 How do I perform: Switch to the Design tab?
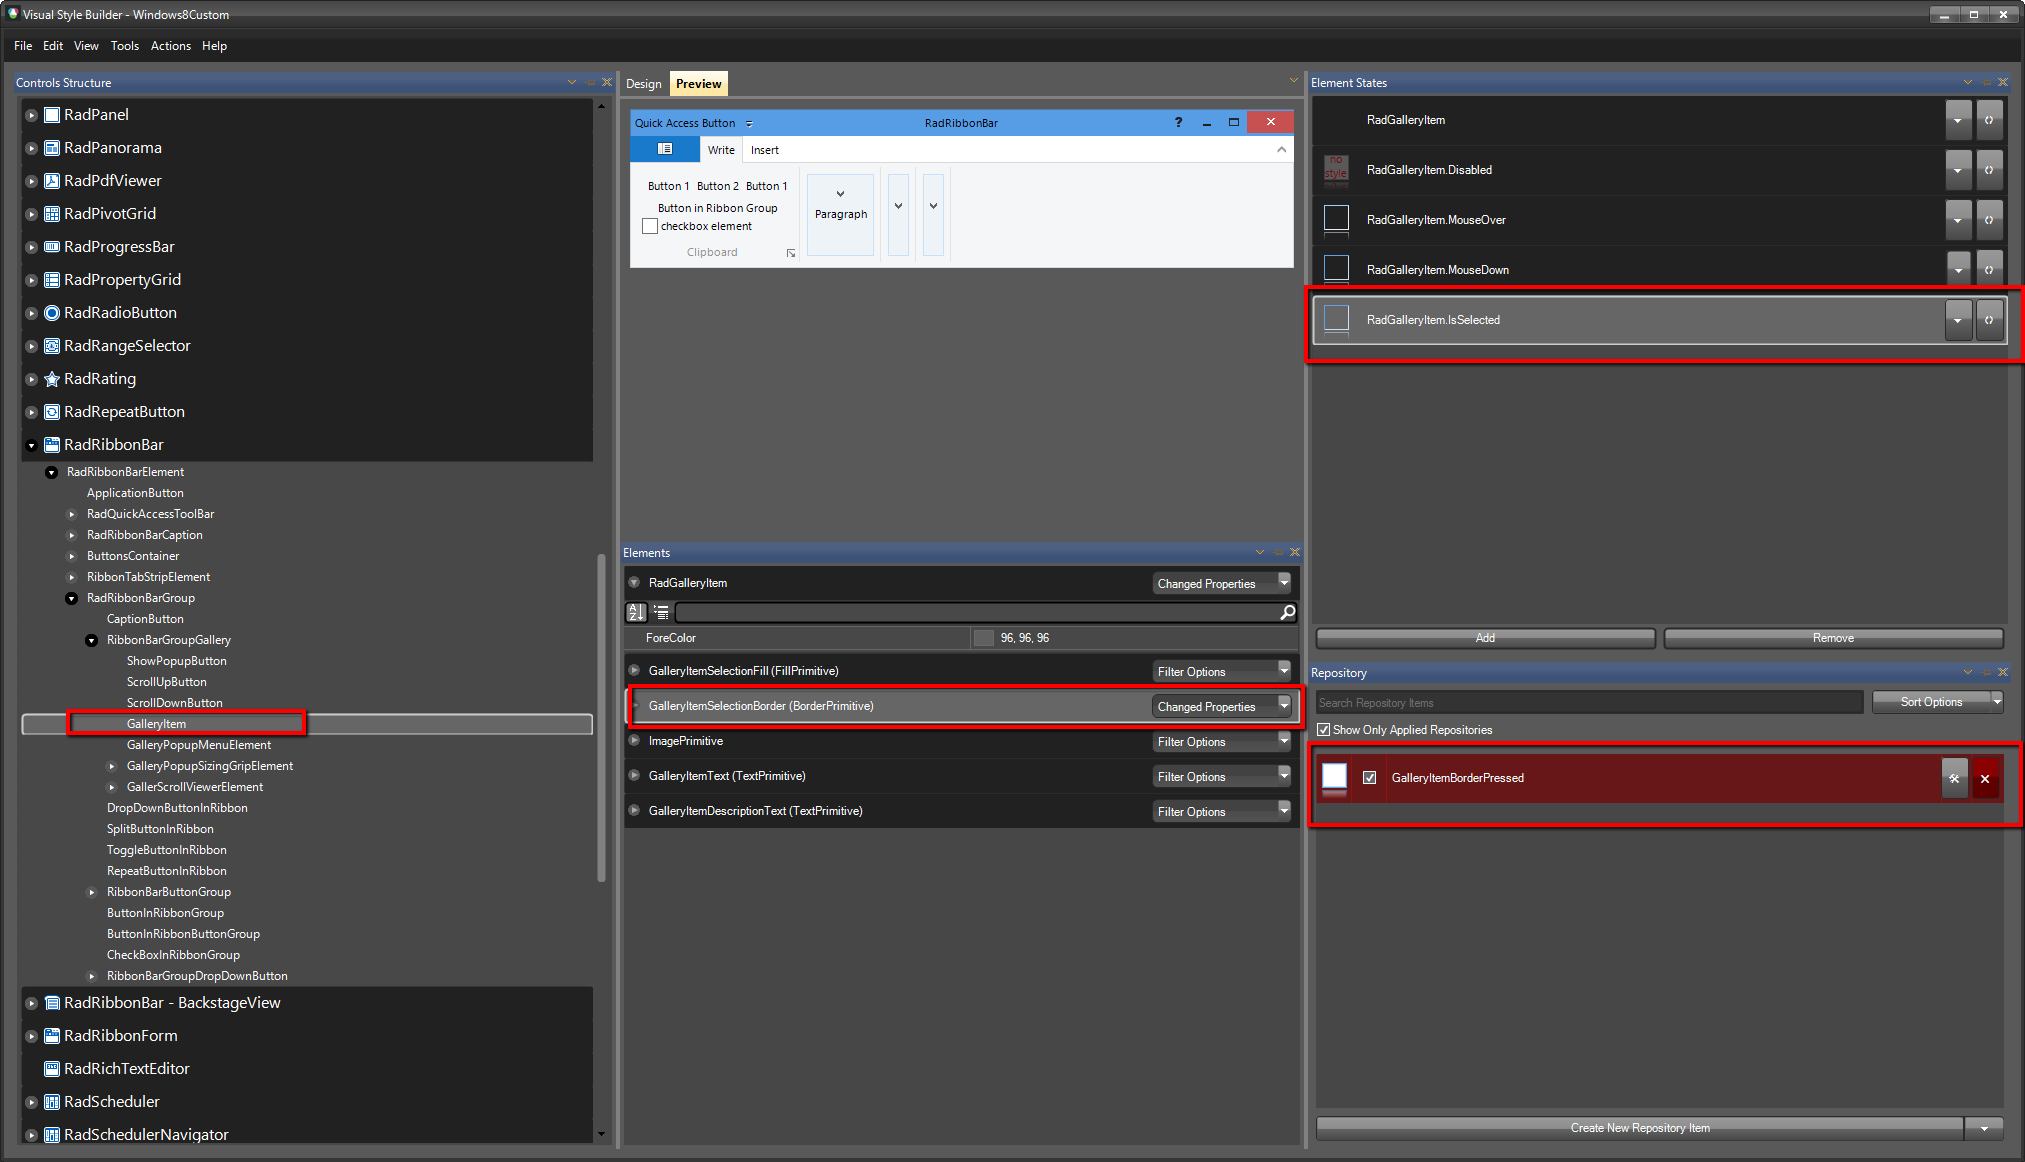coord(643,84)
